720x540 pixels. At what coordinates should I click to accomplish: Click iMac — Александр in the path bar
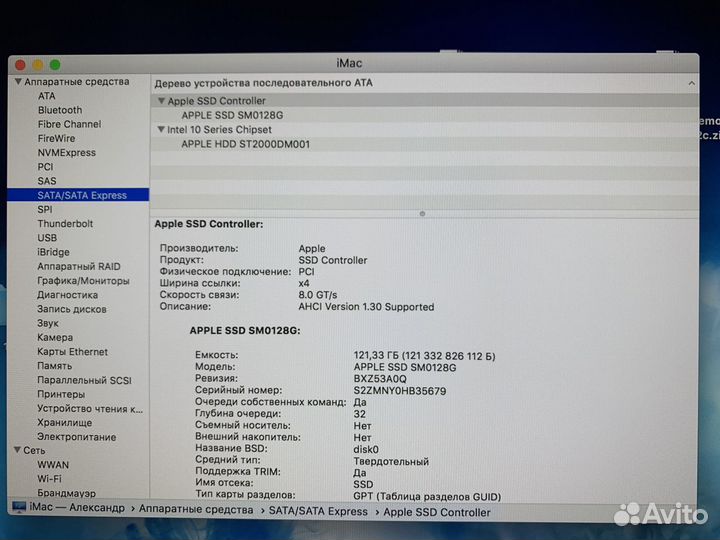tap(77, 507)
